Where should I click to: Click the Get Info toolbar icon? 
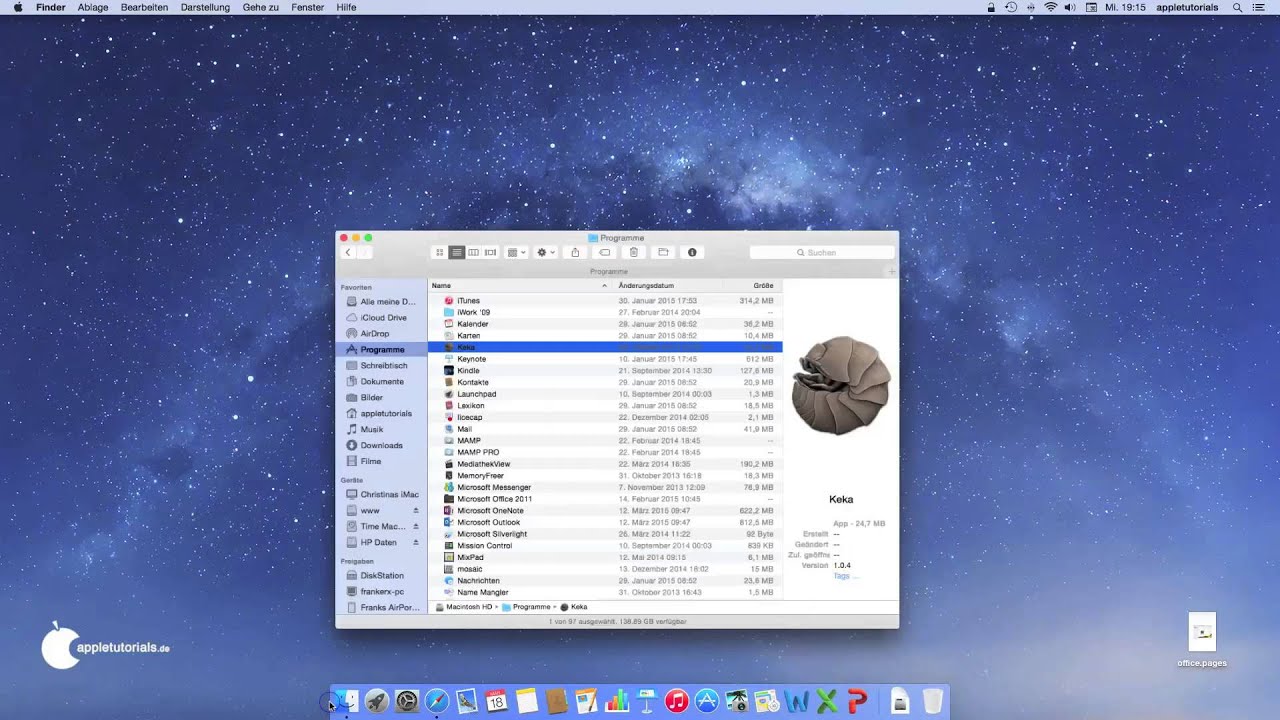tap(691, 253)
